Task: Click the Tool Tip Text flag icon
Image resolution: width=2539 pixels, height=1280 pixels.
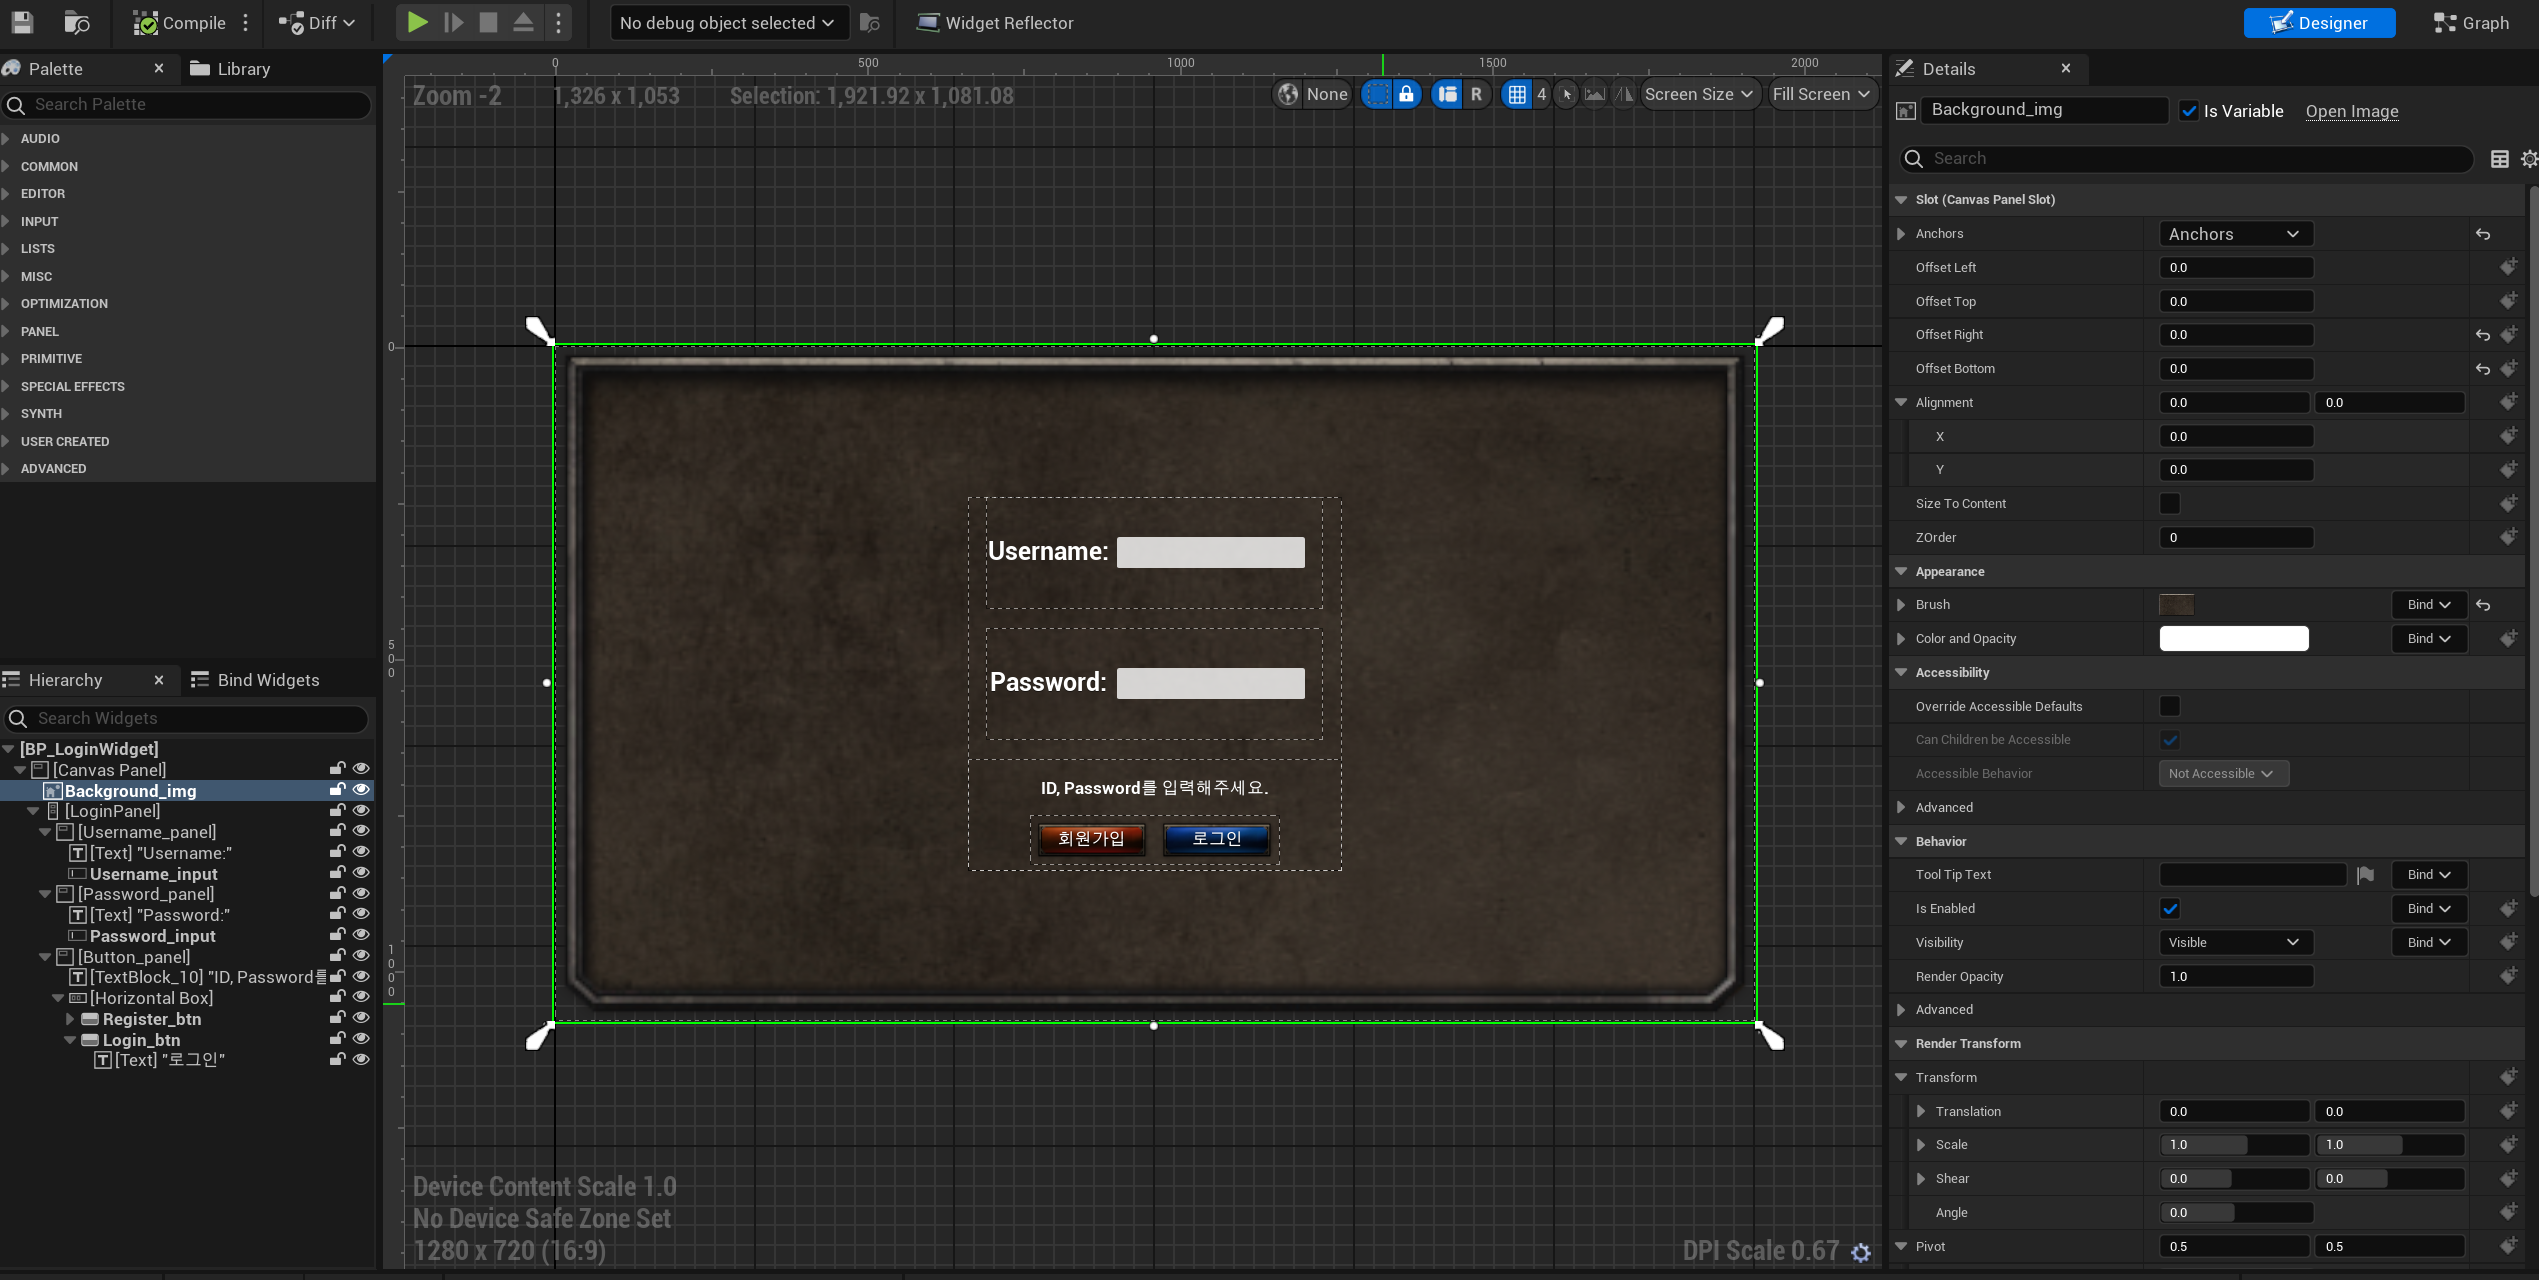Action: (x=2365, y=875)
